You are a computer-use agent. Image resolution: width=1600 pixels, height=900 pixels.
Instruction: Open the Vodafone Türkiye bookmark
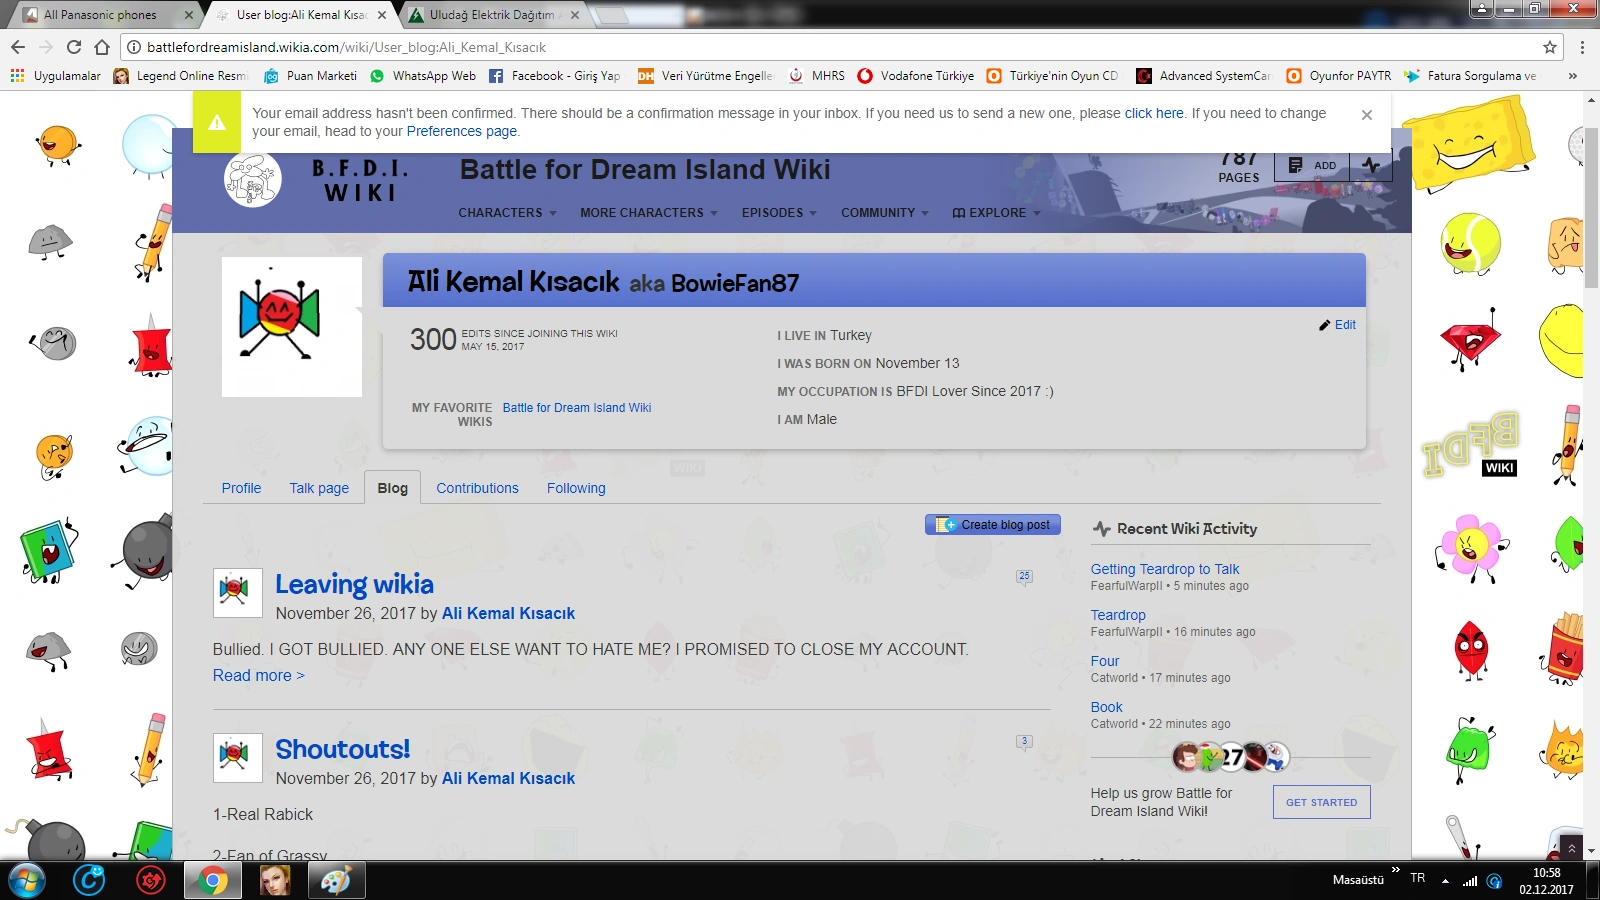[916, 75]
